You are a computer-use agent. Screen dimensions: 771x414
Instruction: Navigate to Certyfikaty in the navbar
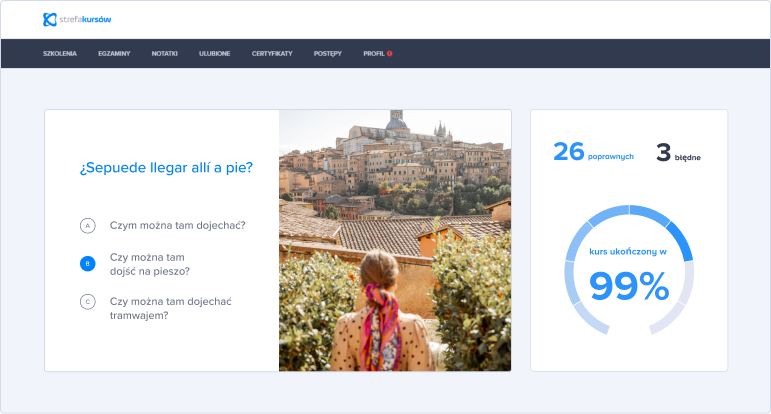point(272,53)
